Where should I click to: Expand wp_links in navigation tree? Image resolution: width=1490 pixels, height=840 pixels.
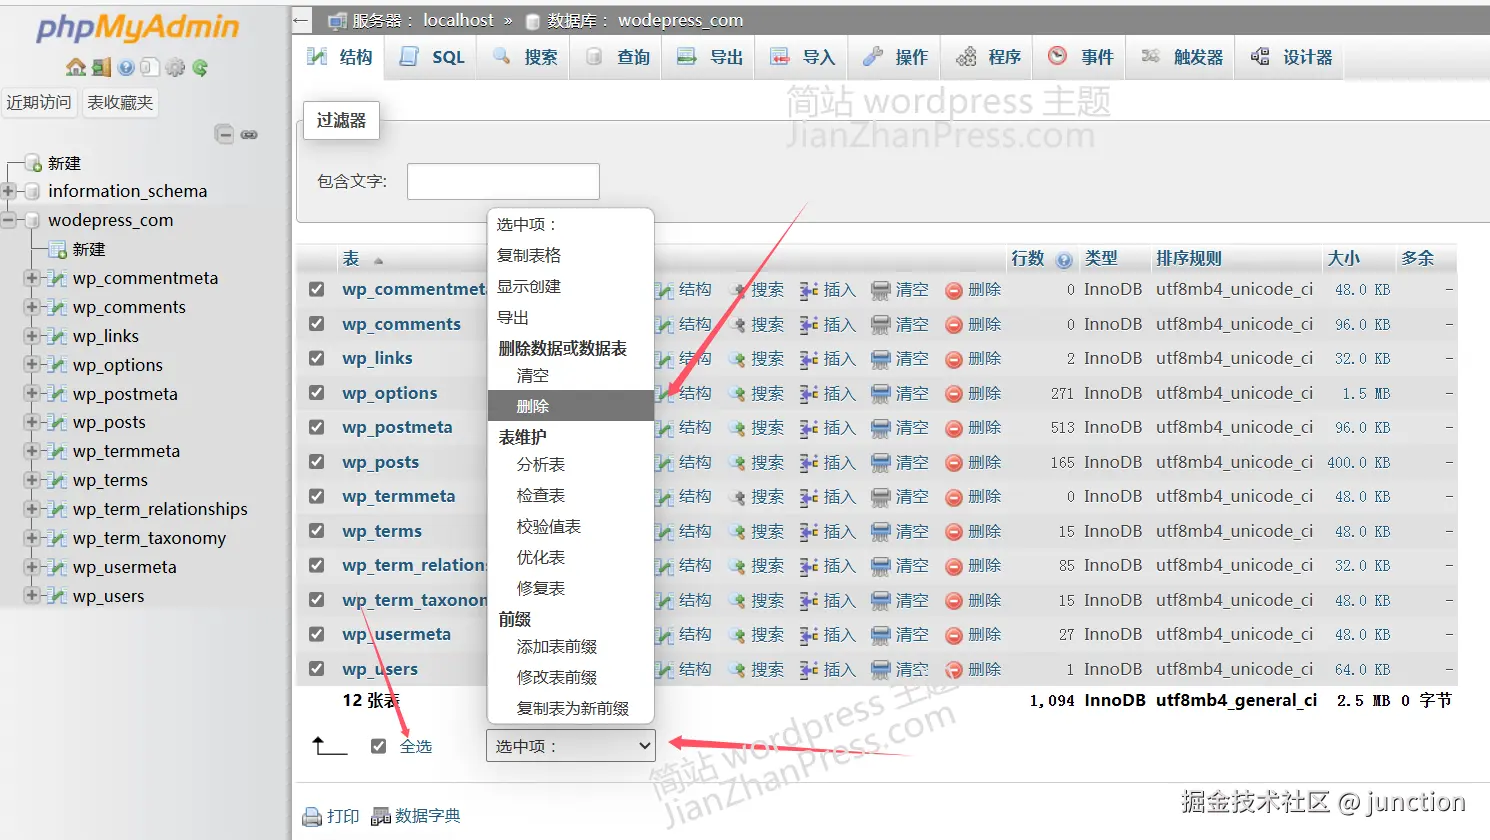(32, 336)
